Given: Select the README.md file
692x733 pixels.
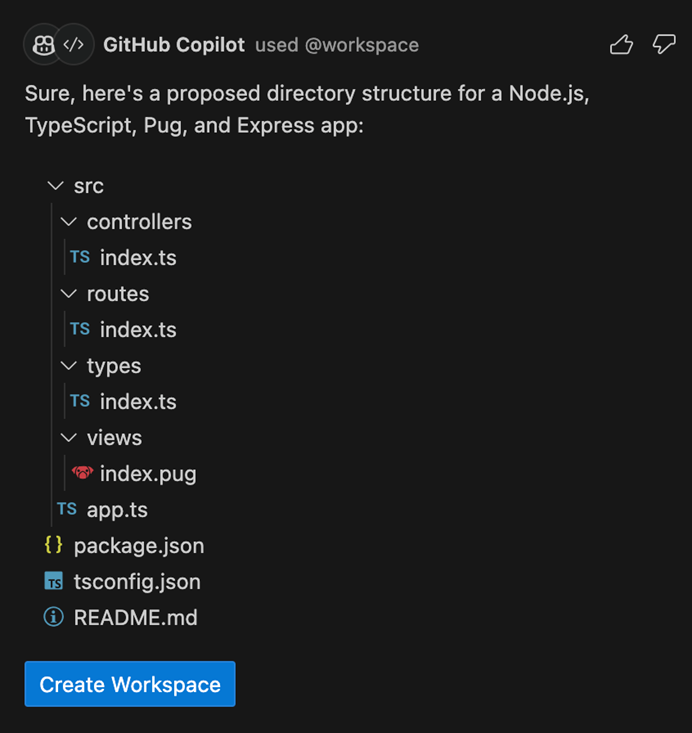Looking at the screenshot, I should click(136, 618).
